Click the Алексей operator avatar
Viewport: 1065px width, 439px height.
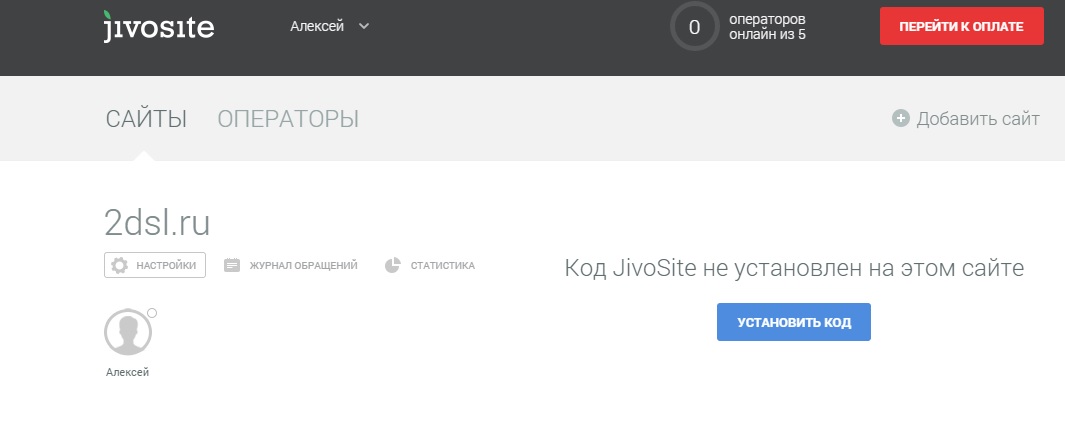point(128,332)
